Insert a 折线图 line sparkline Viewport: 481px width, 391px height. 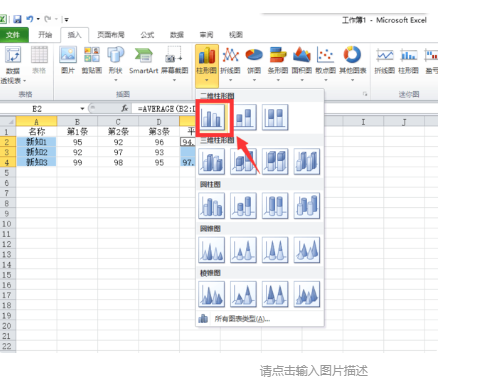[x=385, y=60]
